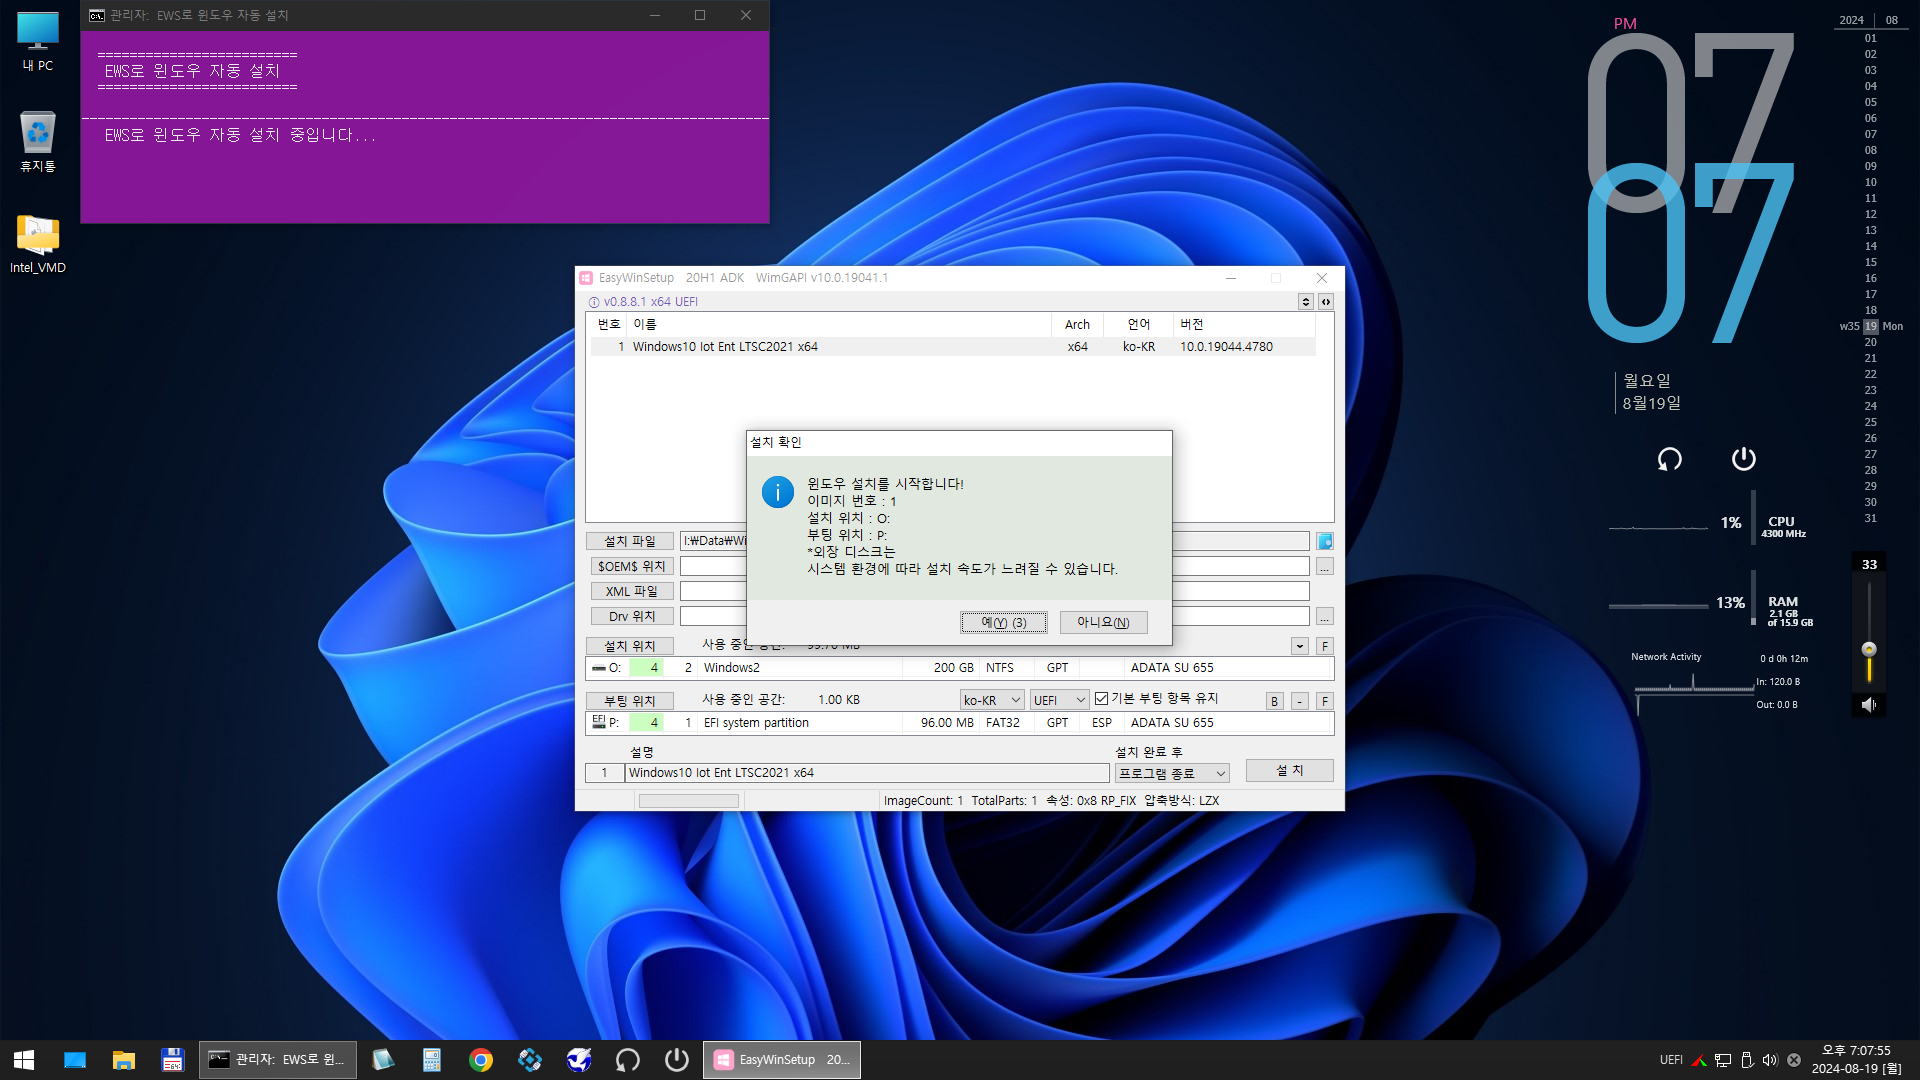Screen dimensions: 1920x1080
Task: Open 휴지통 recycle bin desktop icon
Action: click(x=38, y=141)
